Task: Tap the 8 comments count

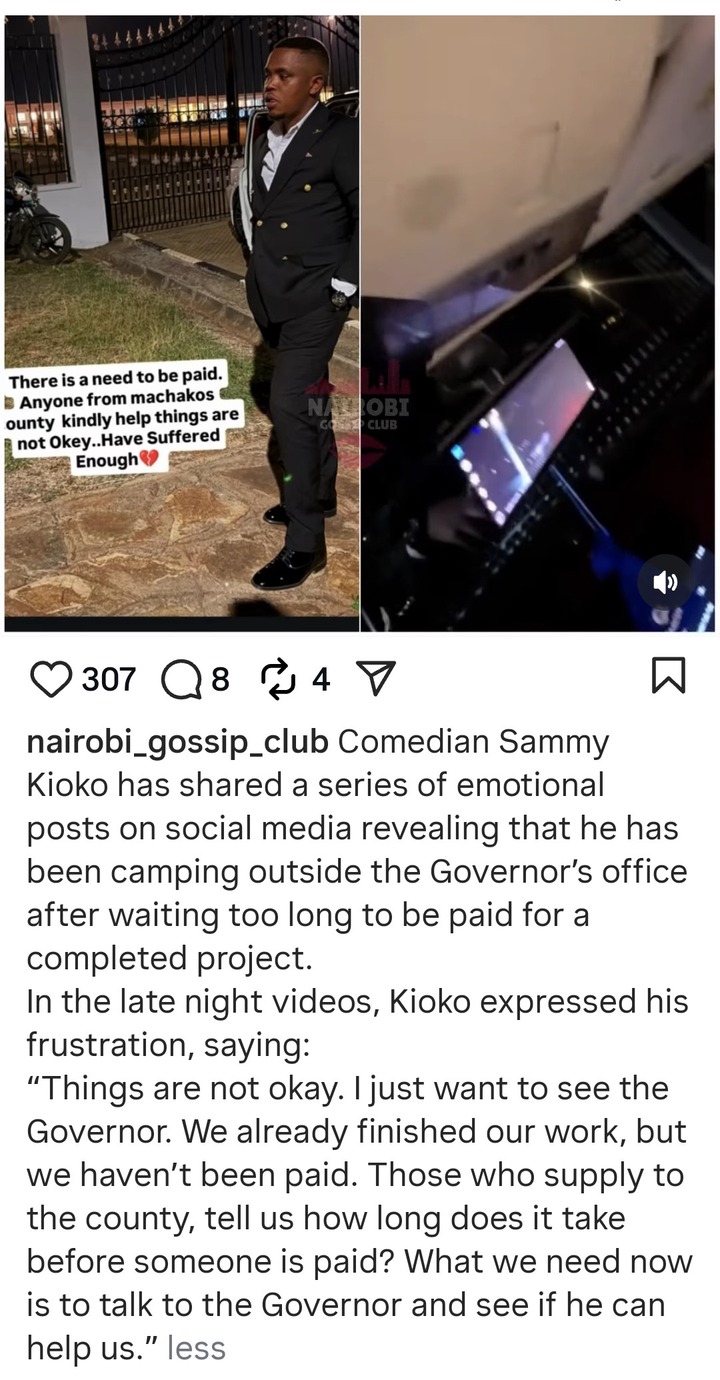Action: click(220, 680)
